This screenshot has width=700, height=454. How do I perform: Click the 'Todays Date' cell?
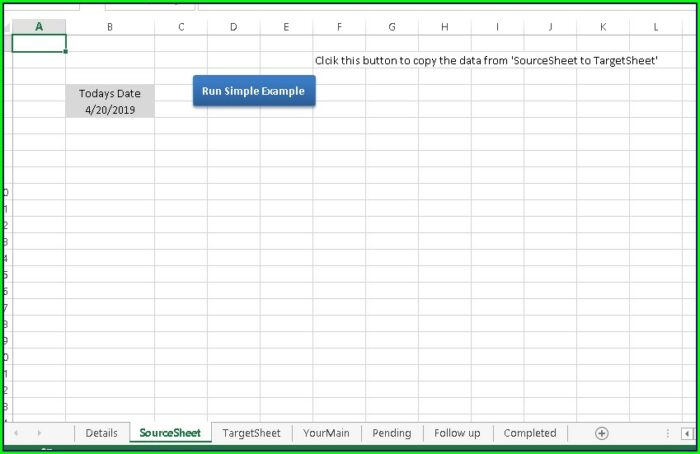coord(110,93)
